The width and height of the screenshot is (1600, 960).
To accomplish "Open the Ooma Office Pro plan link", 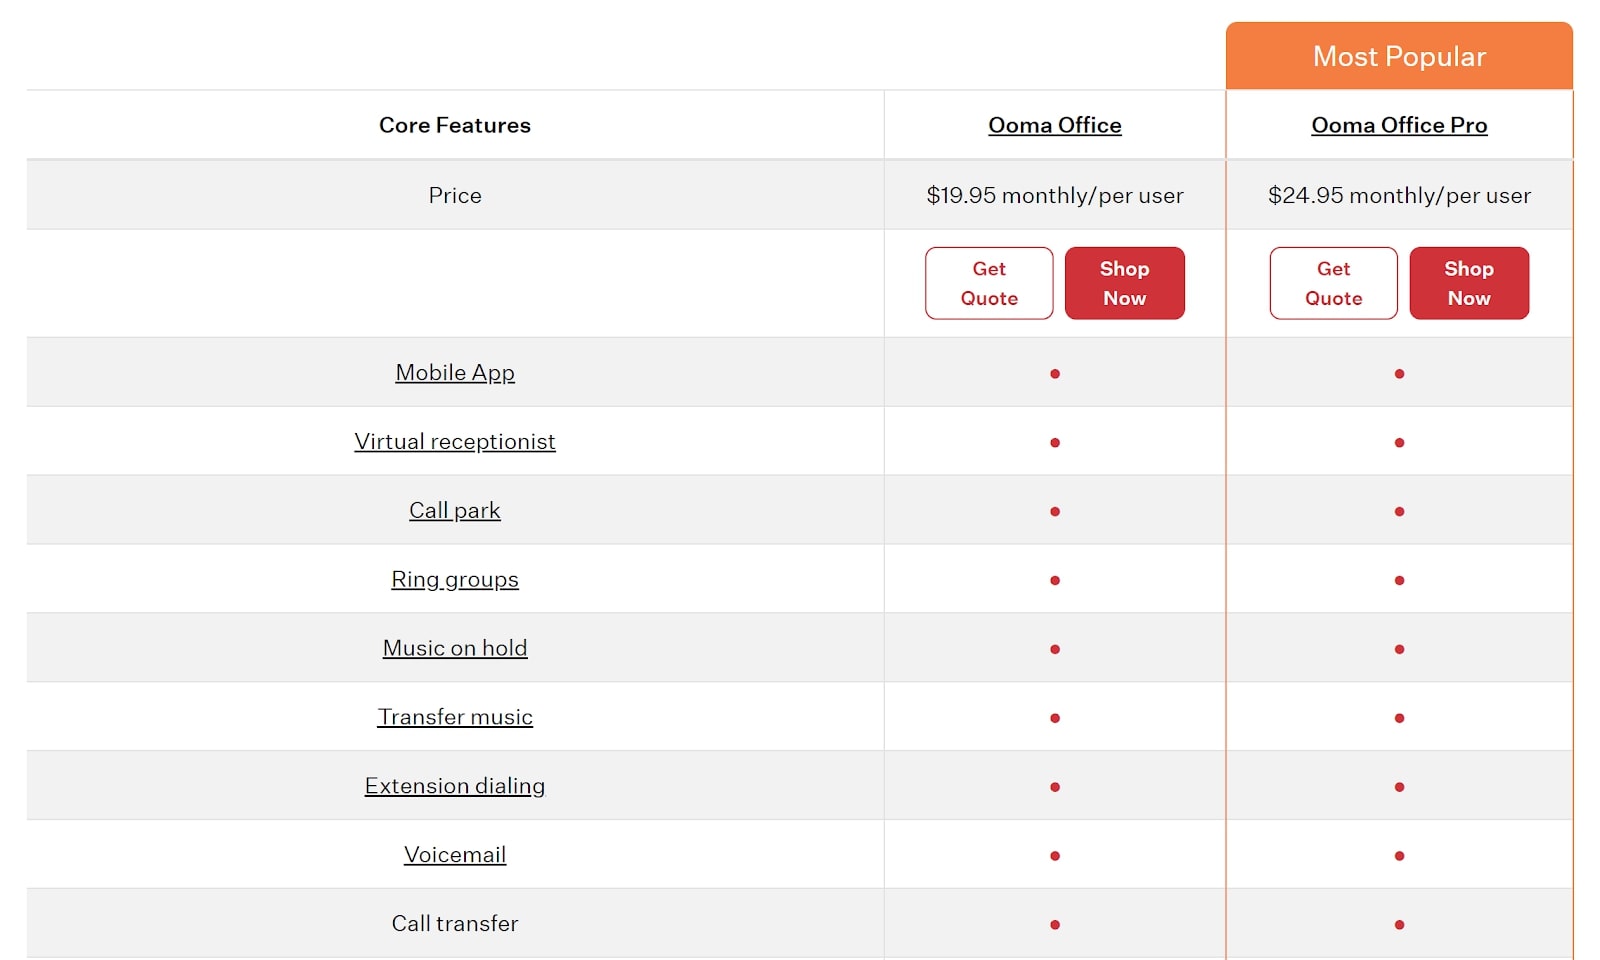I will 1399,125.
